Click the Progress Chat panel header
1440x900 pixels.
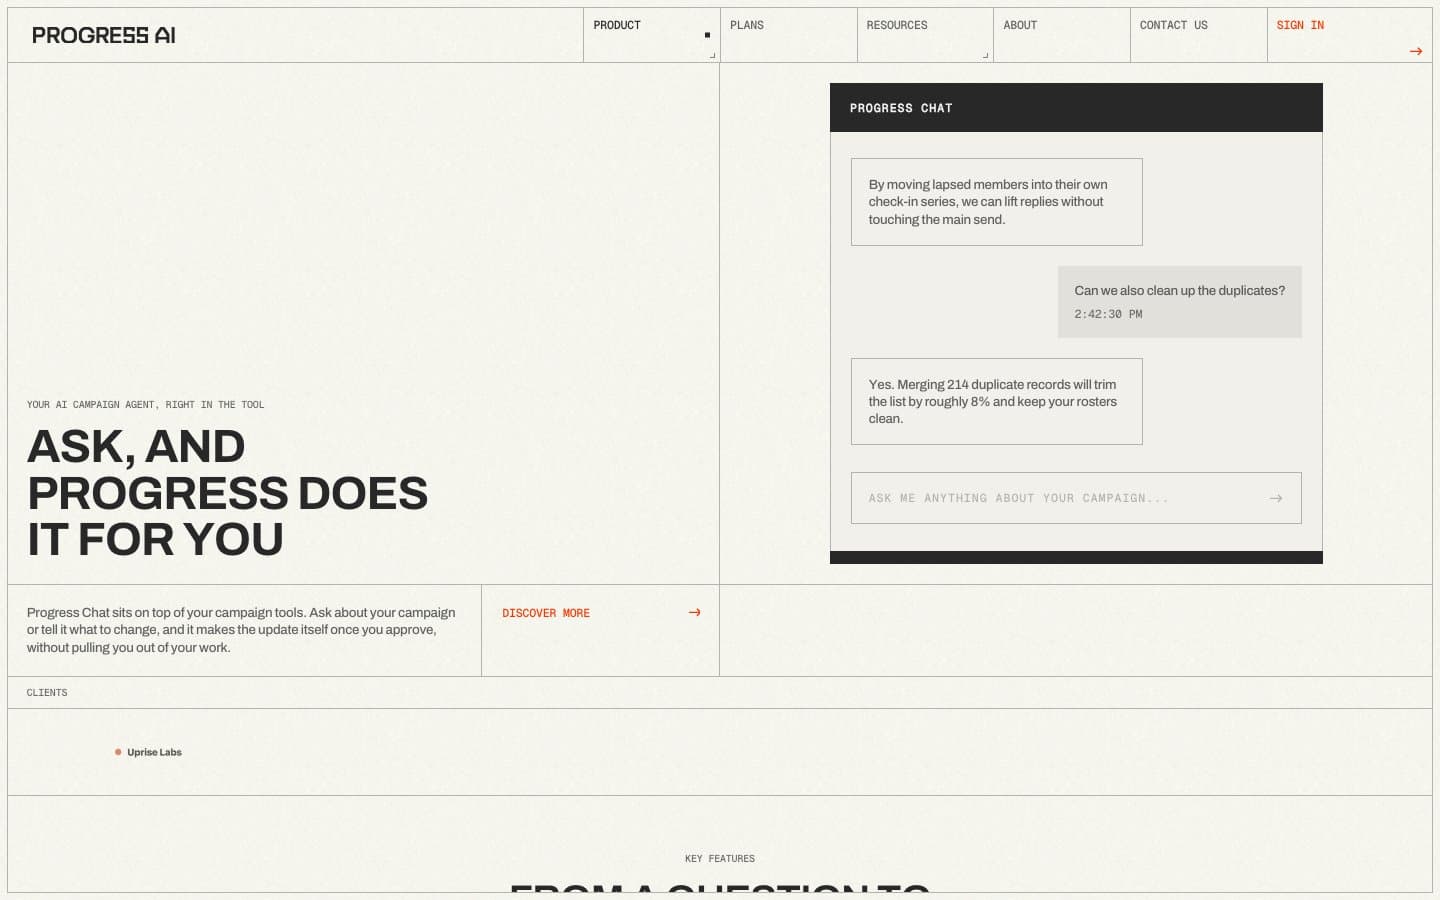(1076, 108)
